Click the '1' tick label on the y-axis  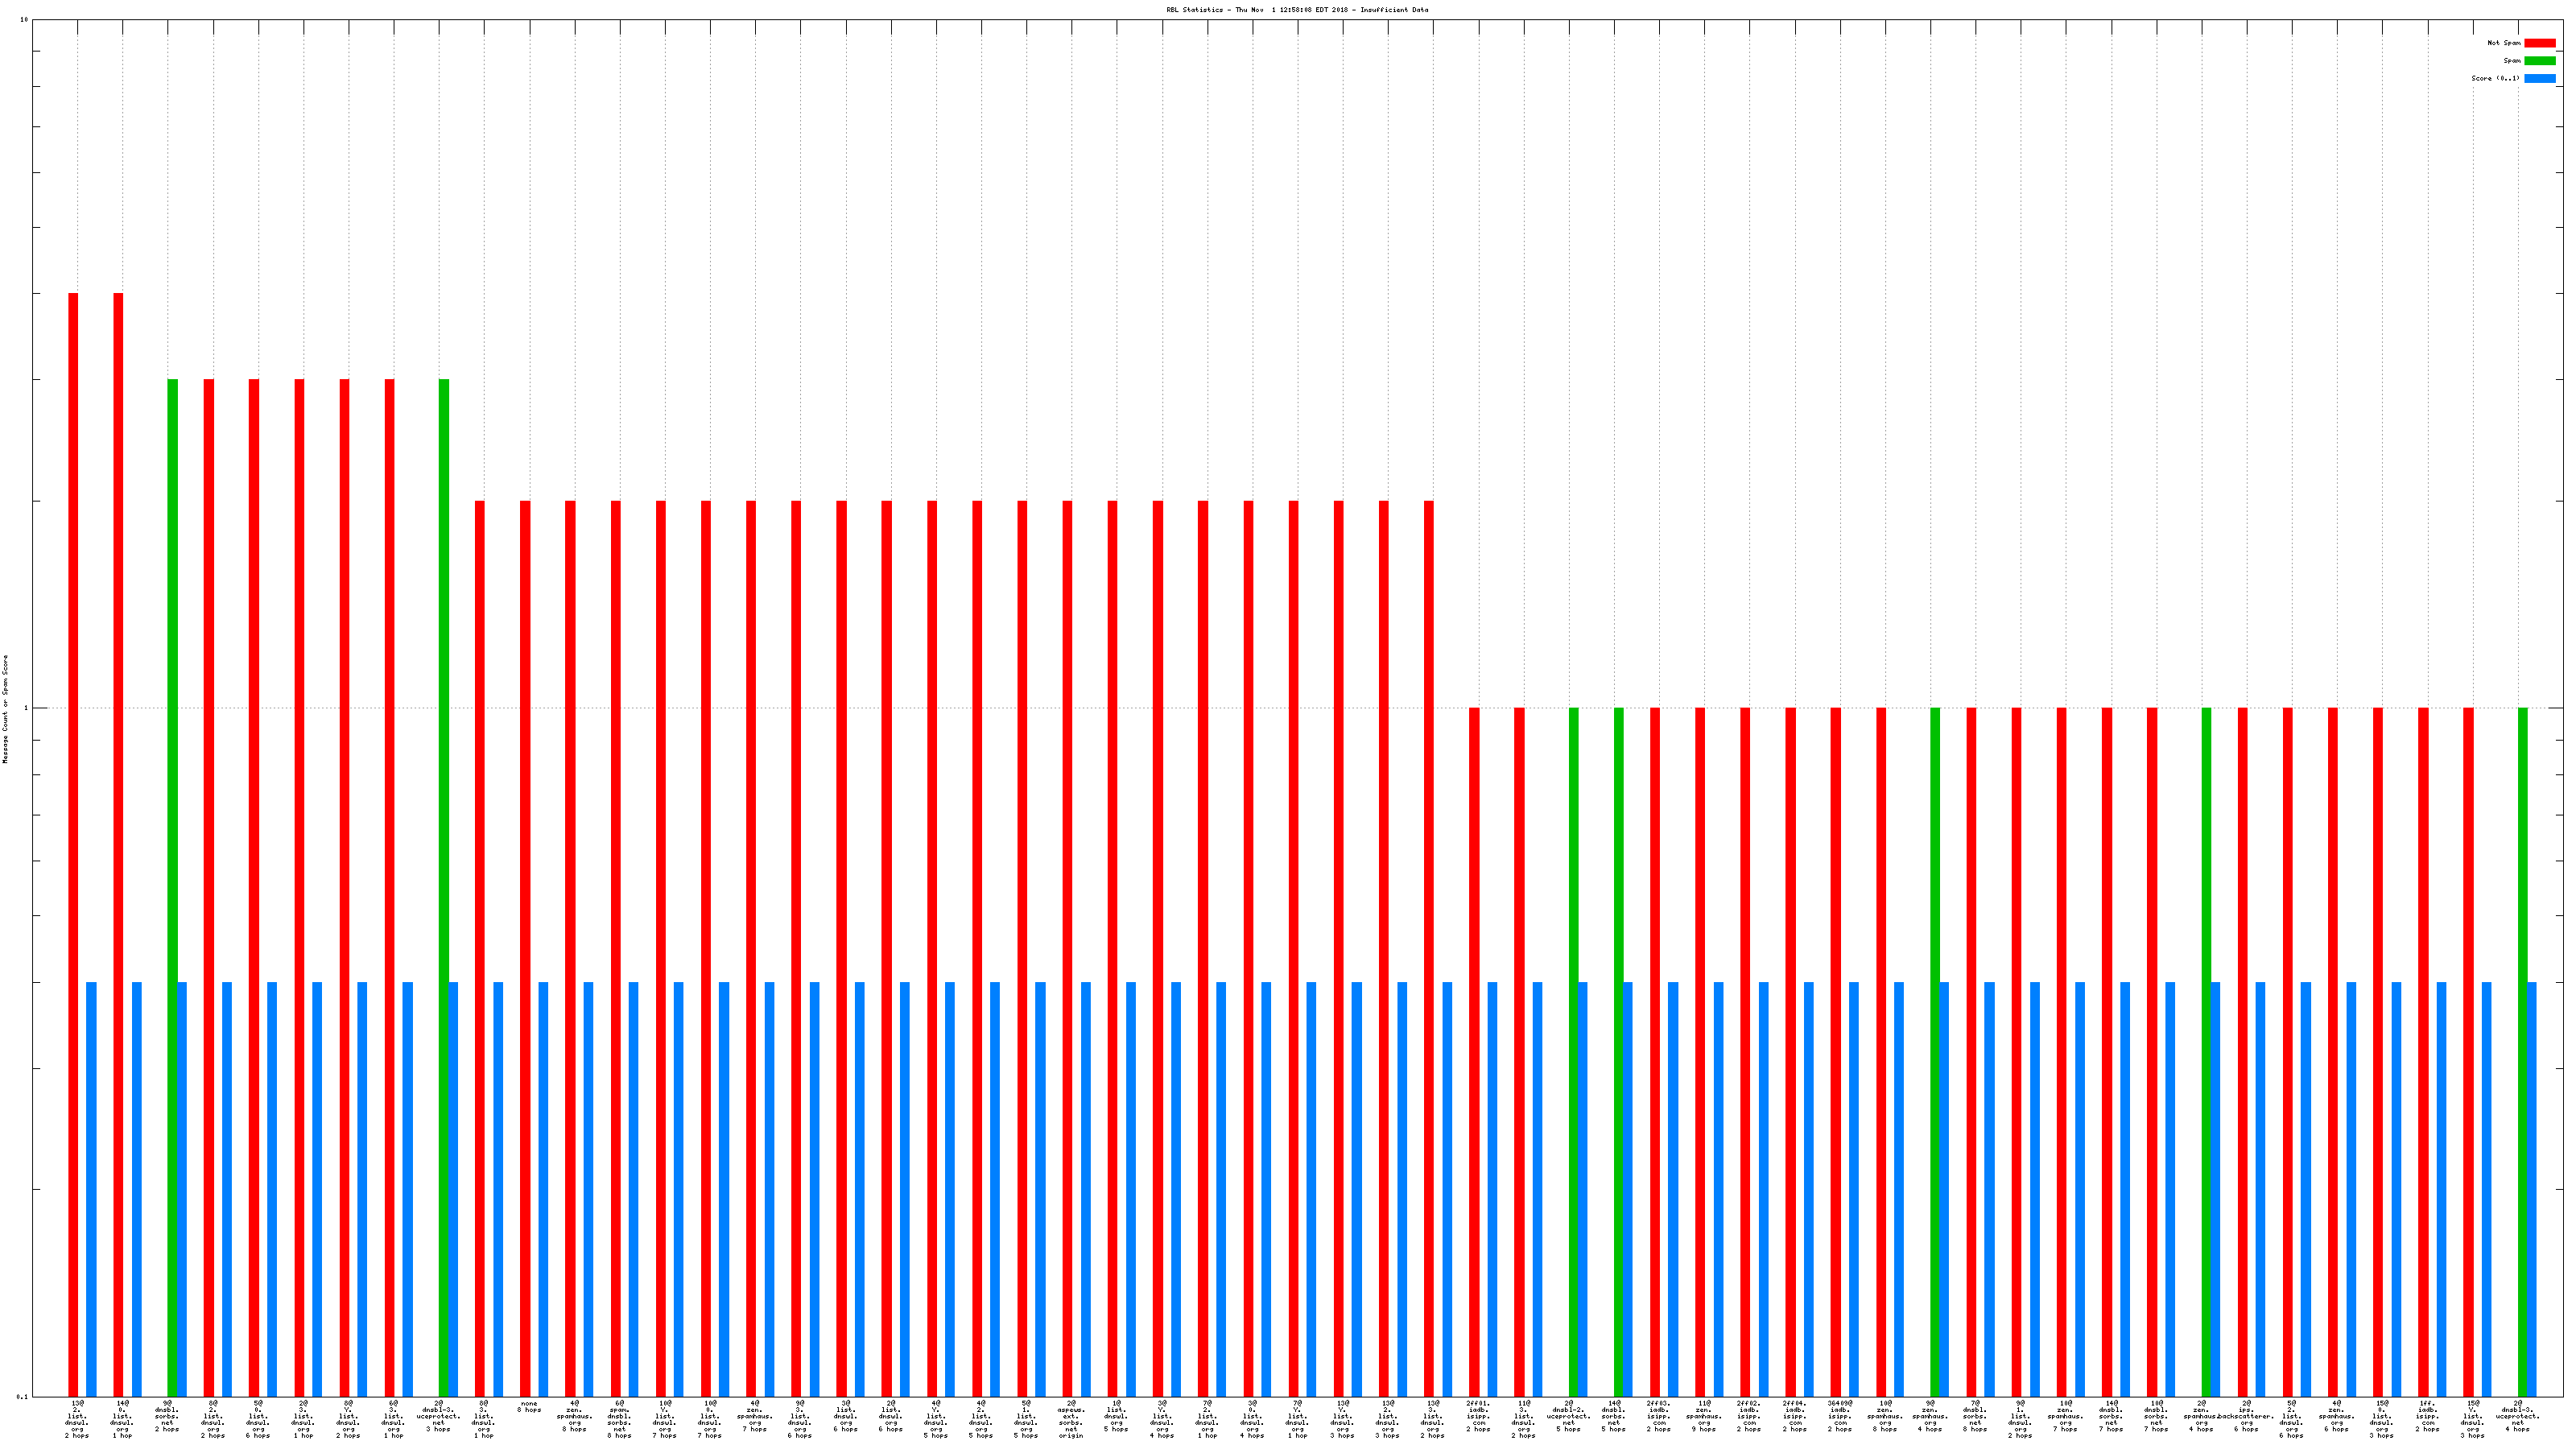pos(26,709)
